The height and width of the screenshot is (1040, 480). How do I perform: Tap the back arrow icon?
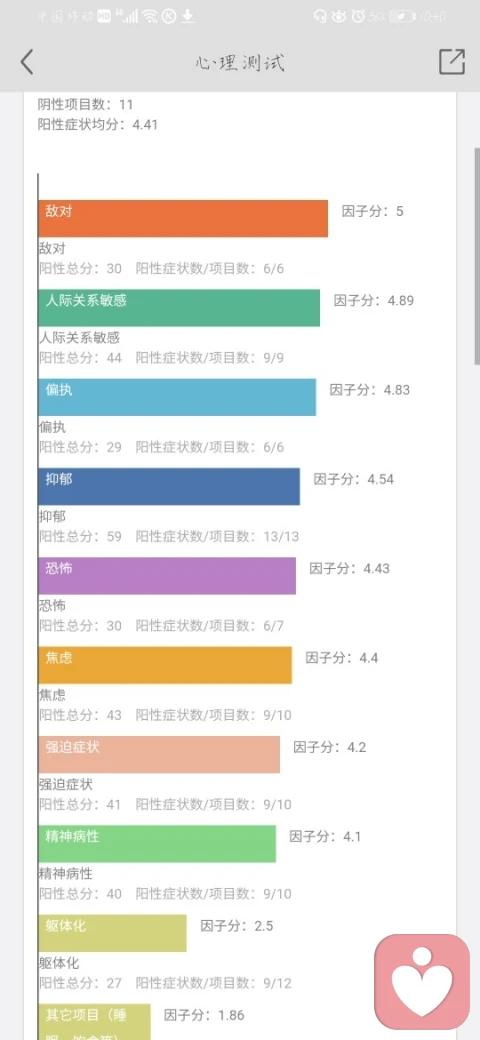coord(27,62)
